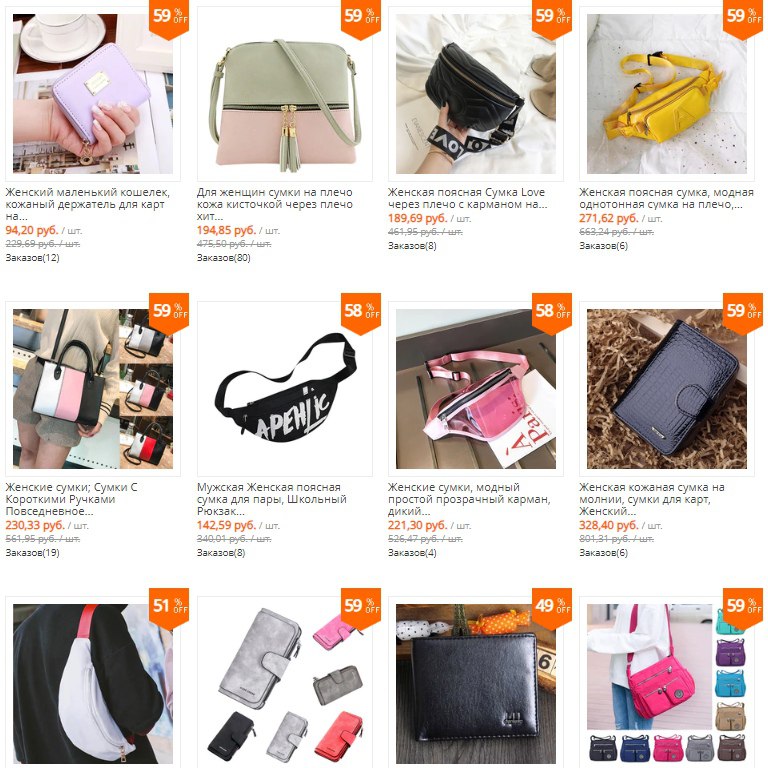768x768 pixels.
Task: Click the 58% OFF badge on transparent bag
Action: [552, 313]
